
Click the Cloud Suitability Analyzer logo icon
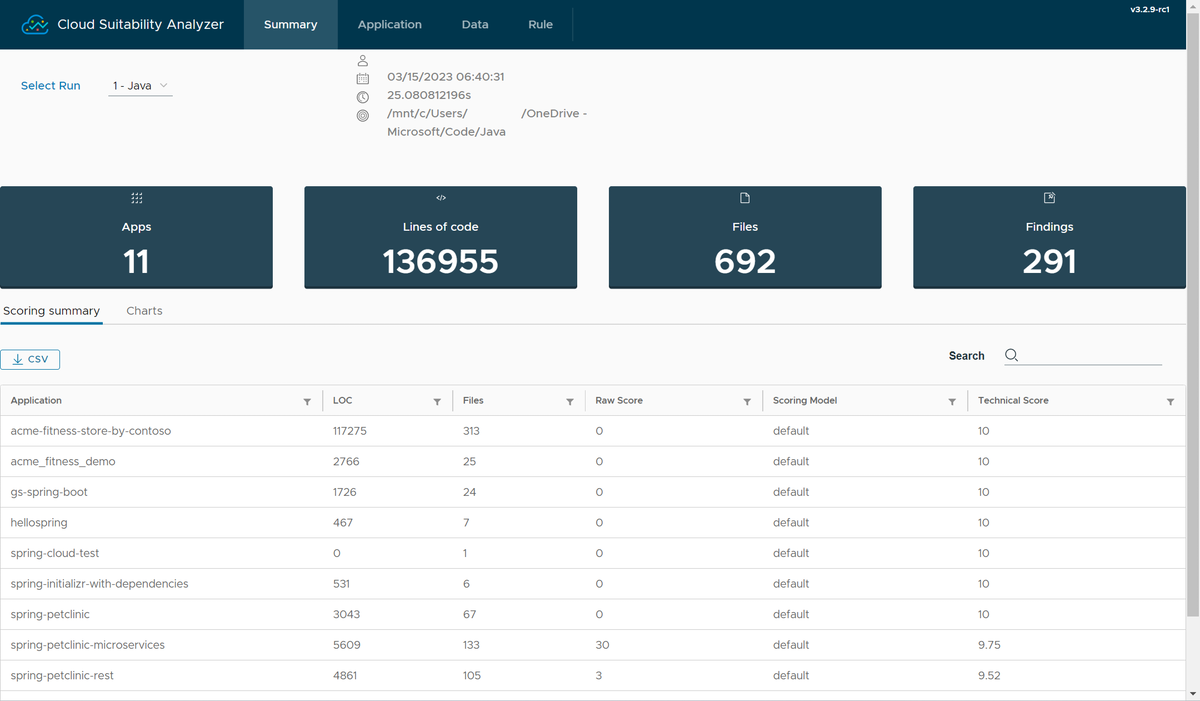click(35, 24)
